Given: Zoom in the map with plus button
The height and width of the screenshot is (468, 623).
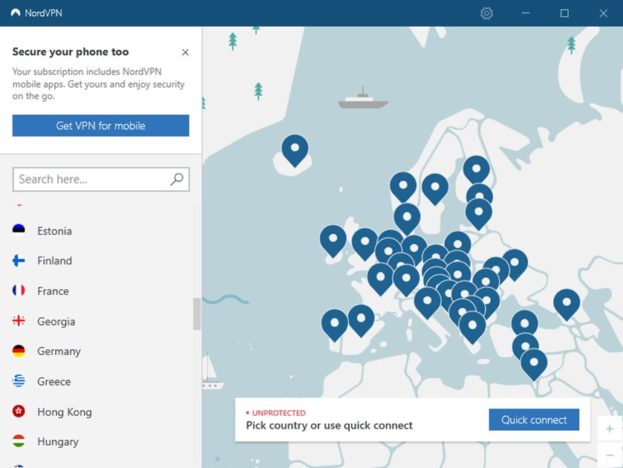Looking at the screenshot, I should pos(609,429).
